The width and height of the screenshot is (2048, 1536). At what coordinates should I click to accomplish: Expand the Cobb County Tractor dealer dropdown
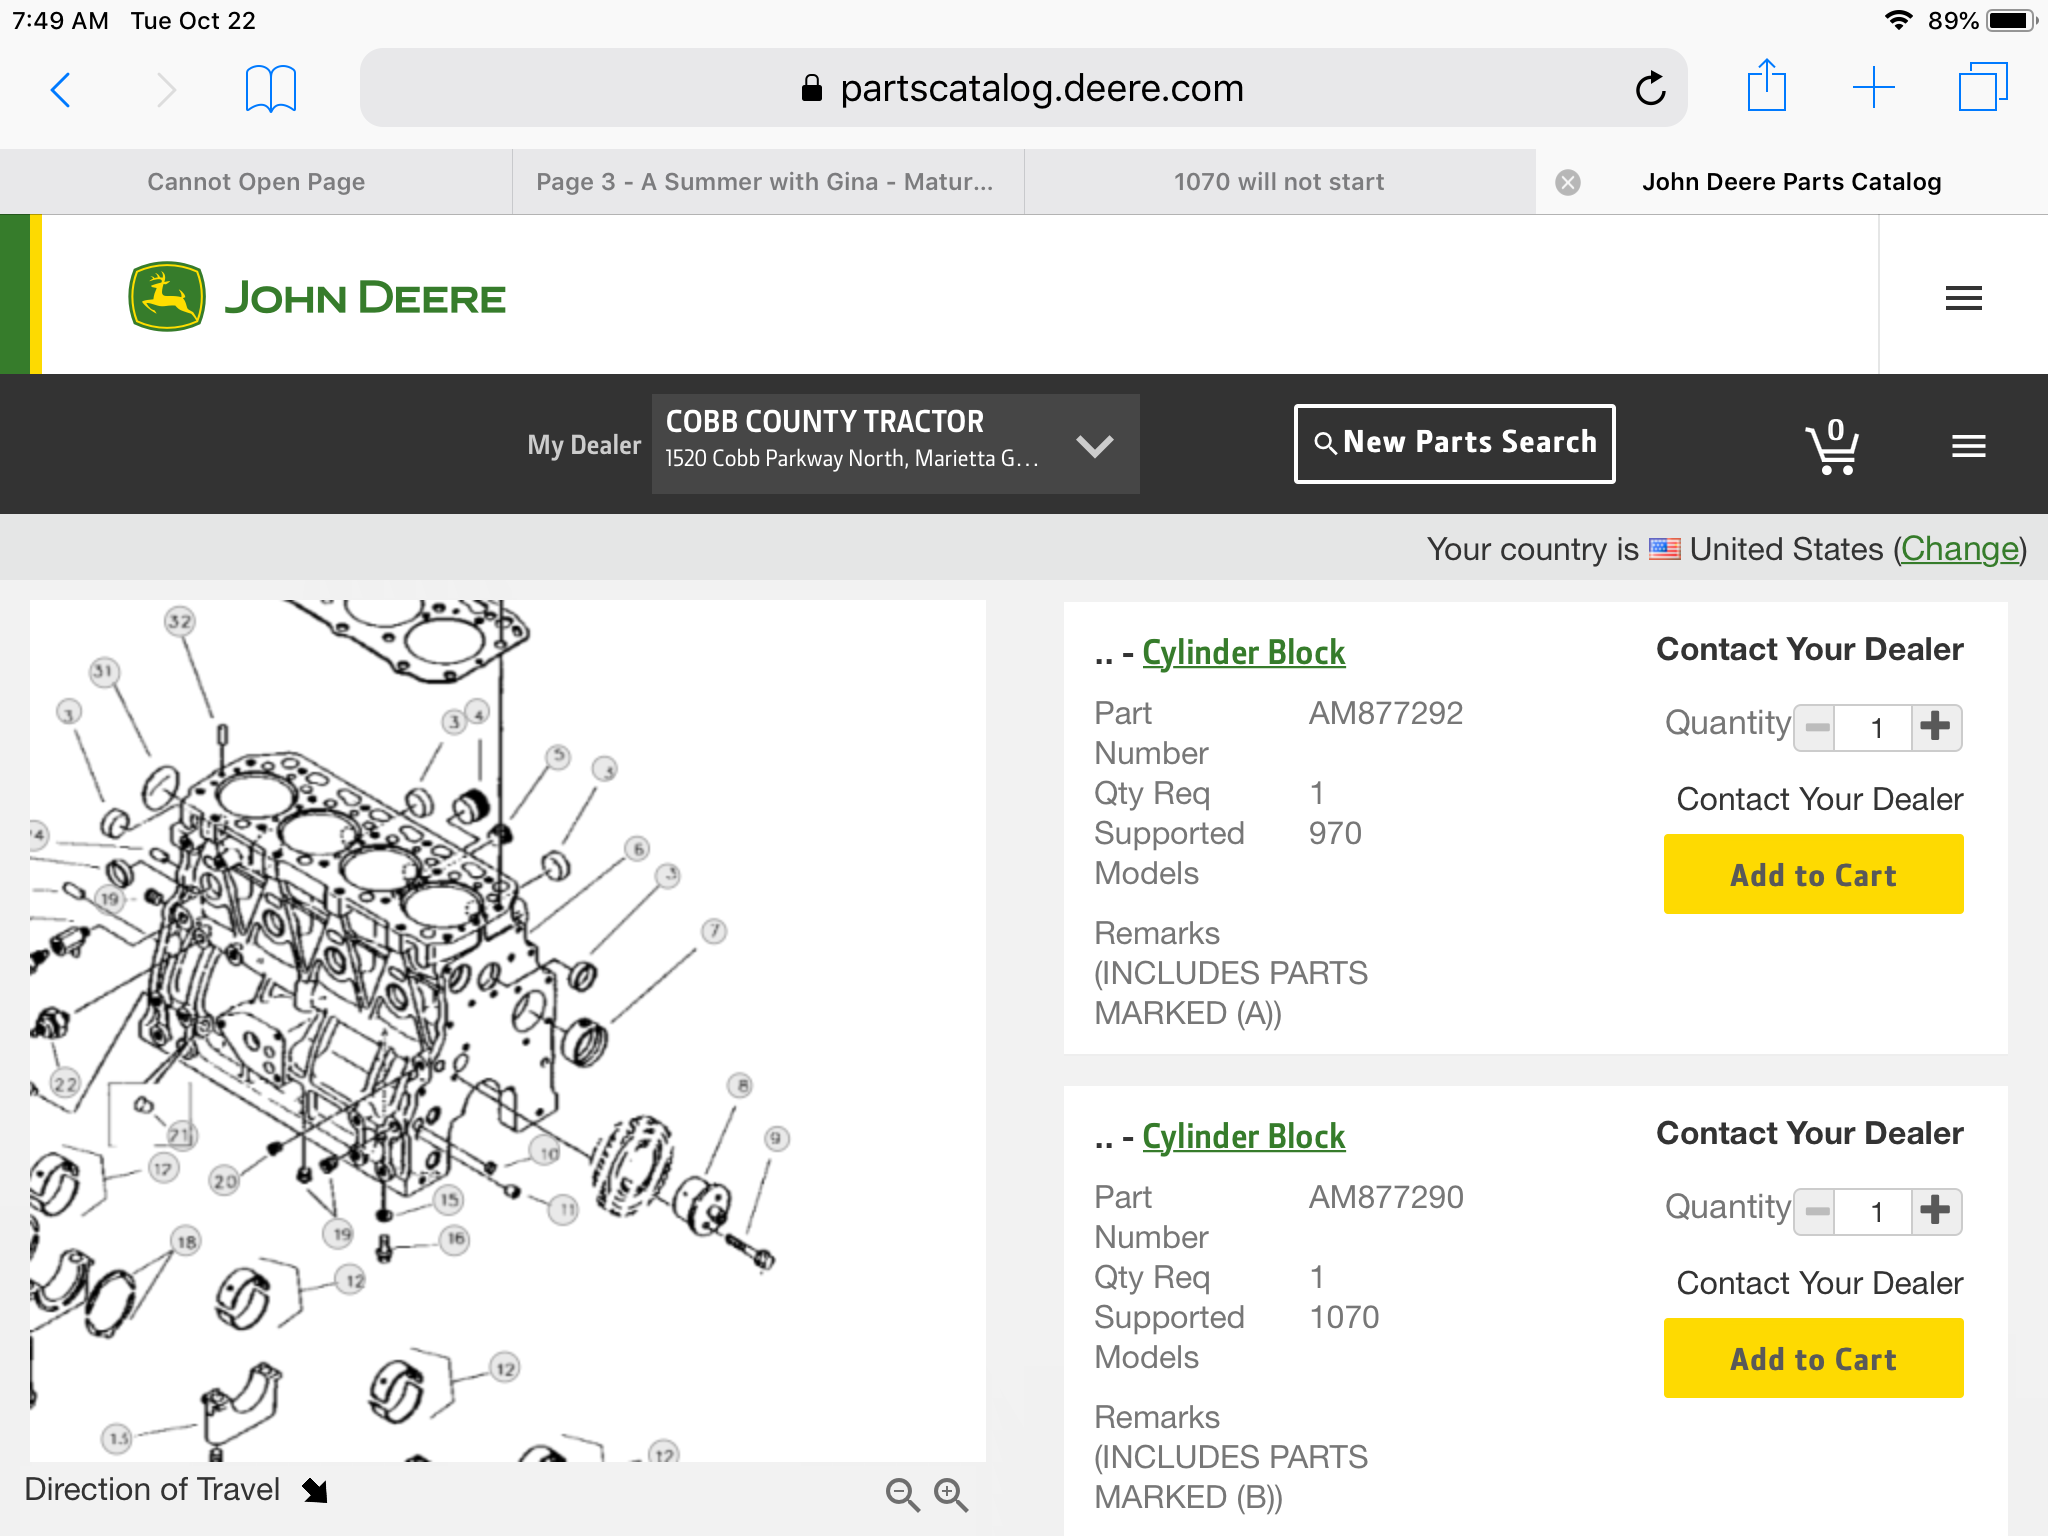[x=895, y=444]
